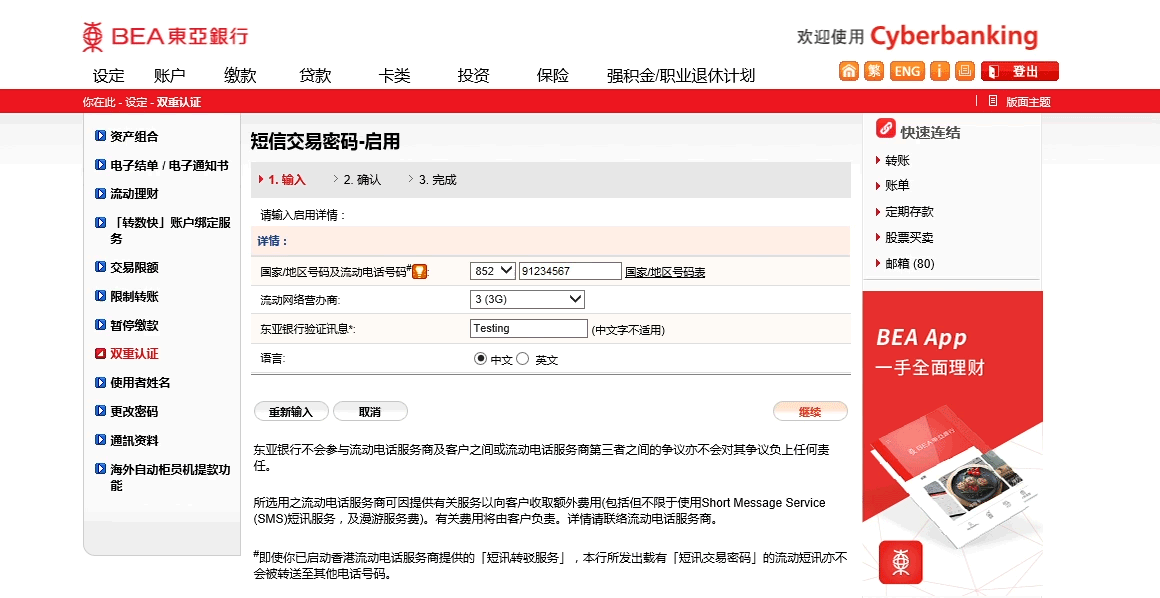Select 双重认证 in the sidebar
This screenshot has height=598, width=1160.
tap(134, 354)
